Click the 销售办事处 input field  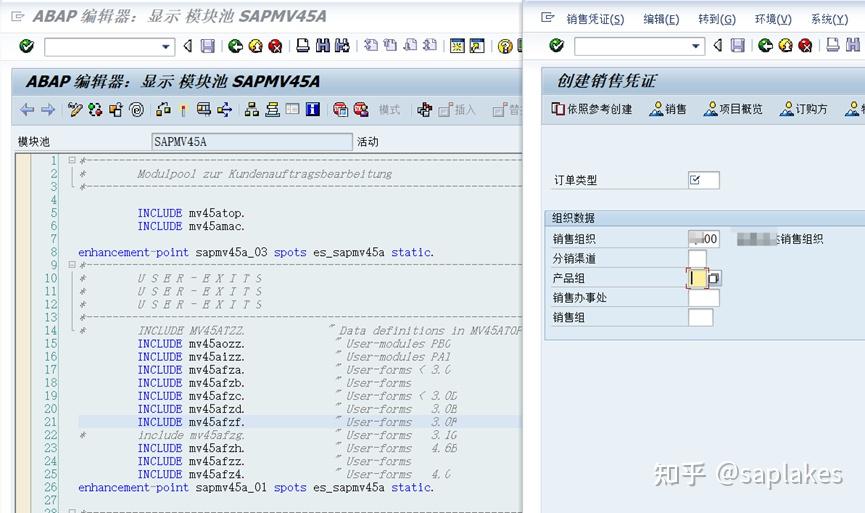(x=704, y=298)
